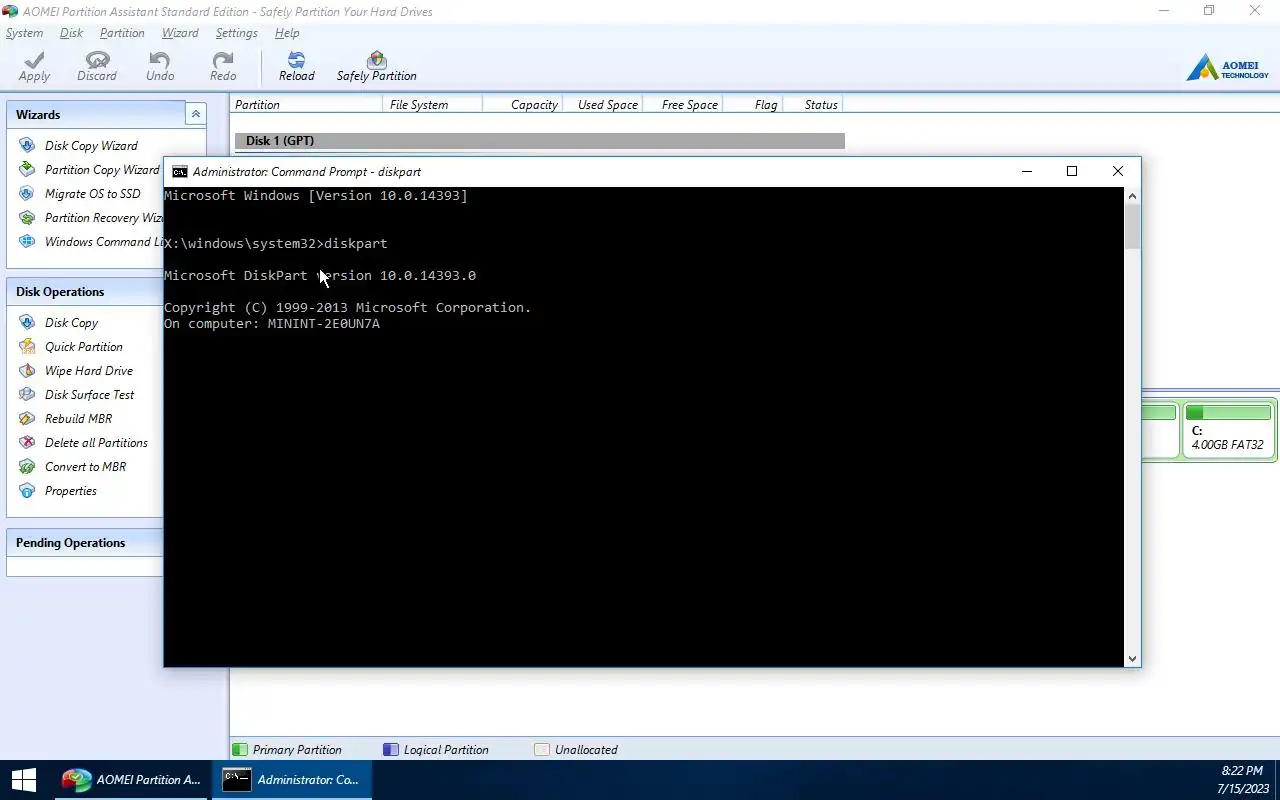Select the C: 4.00GB FAT32 partition block

1228,430
